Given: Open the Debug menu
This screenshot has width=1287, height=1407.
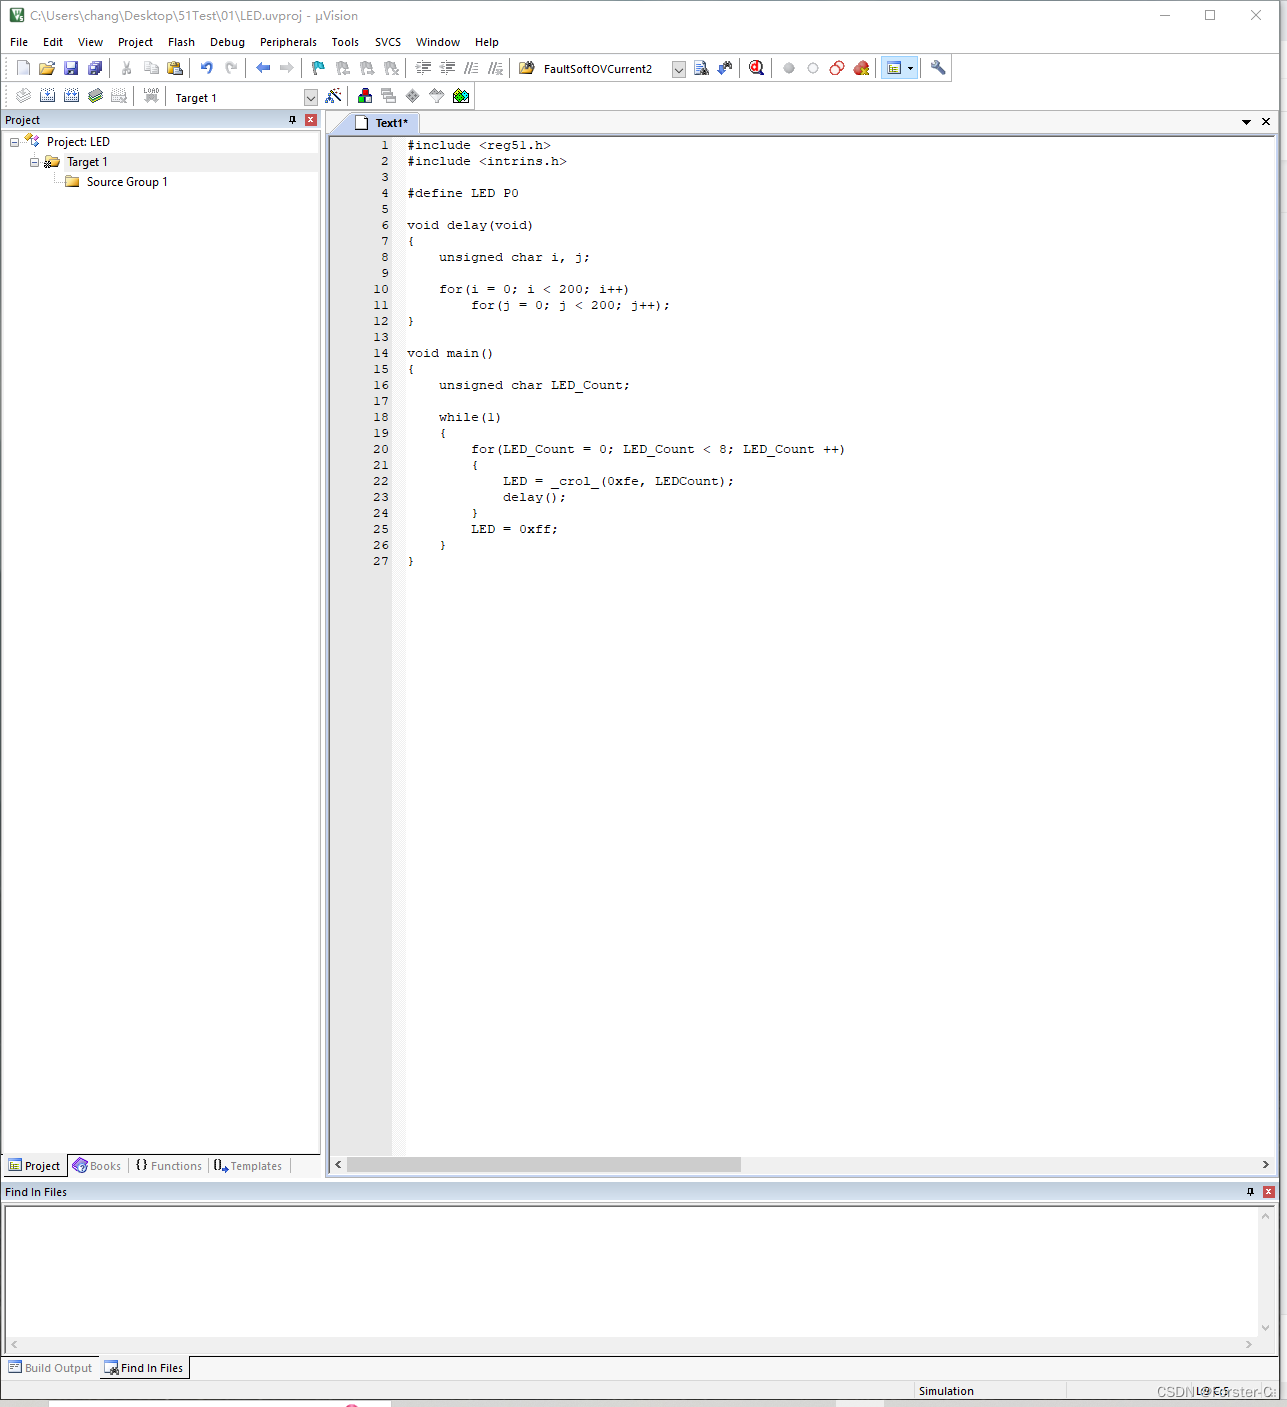Looking at the screenshot, I should tap(228, 42).
